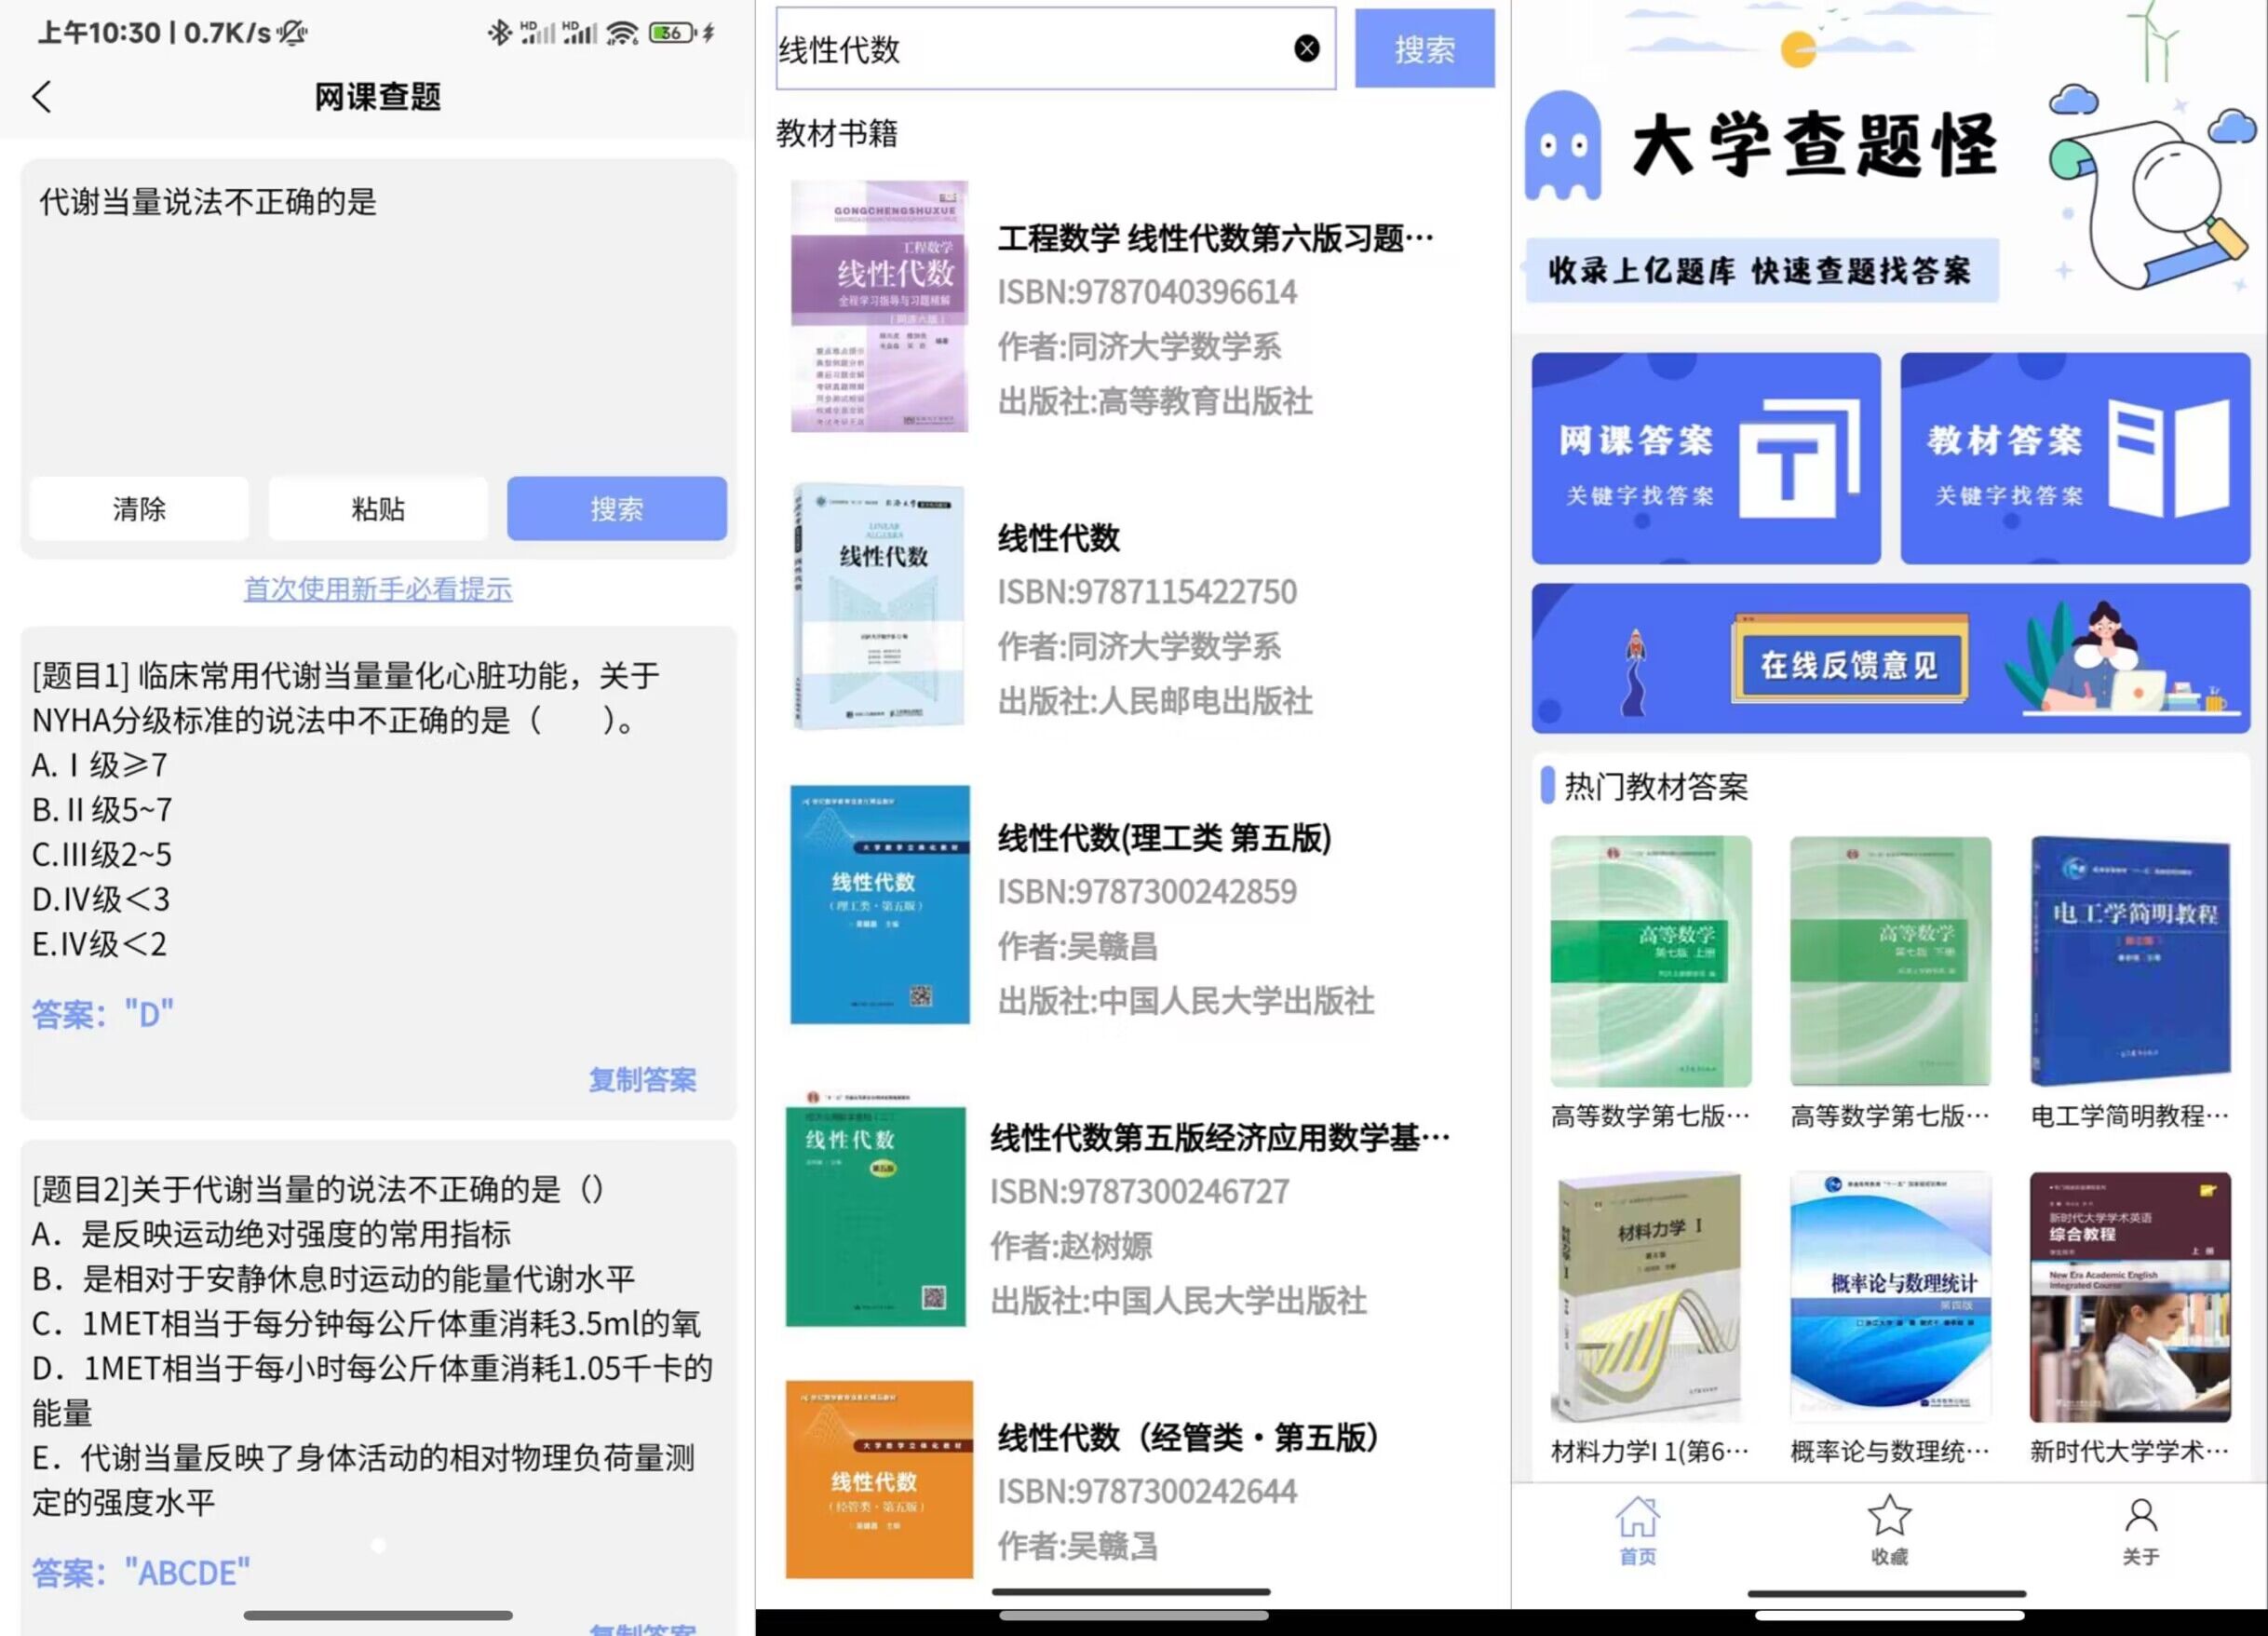Open the 工程数学 线性代数第六版习题 result
The width and height of the screenshot is (2268, 1636).
tap(1215, 239)
